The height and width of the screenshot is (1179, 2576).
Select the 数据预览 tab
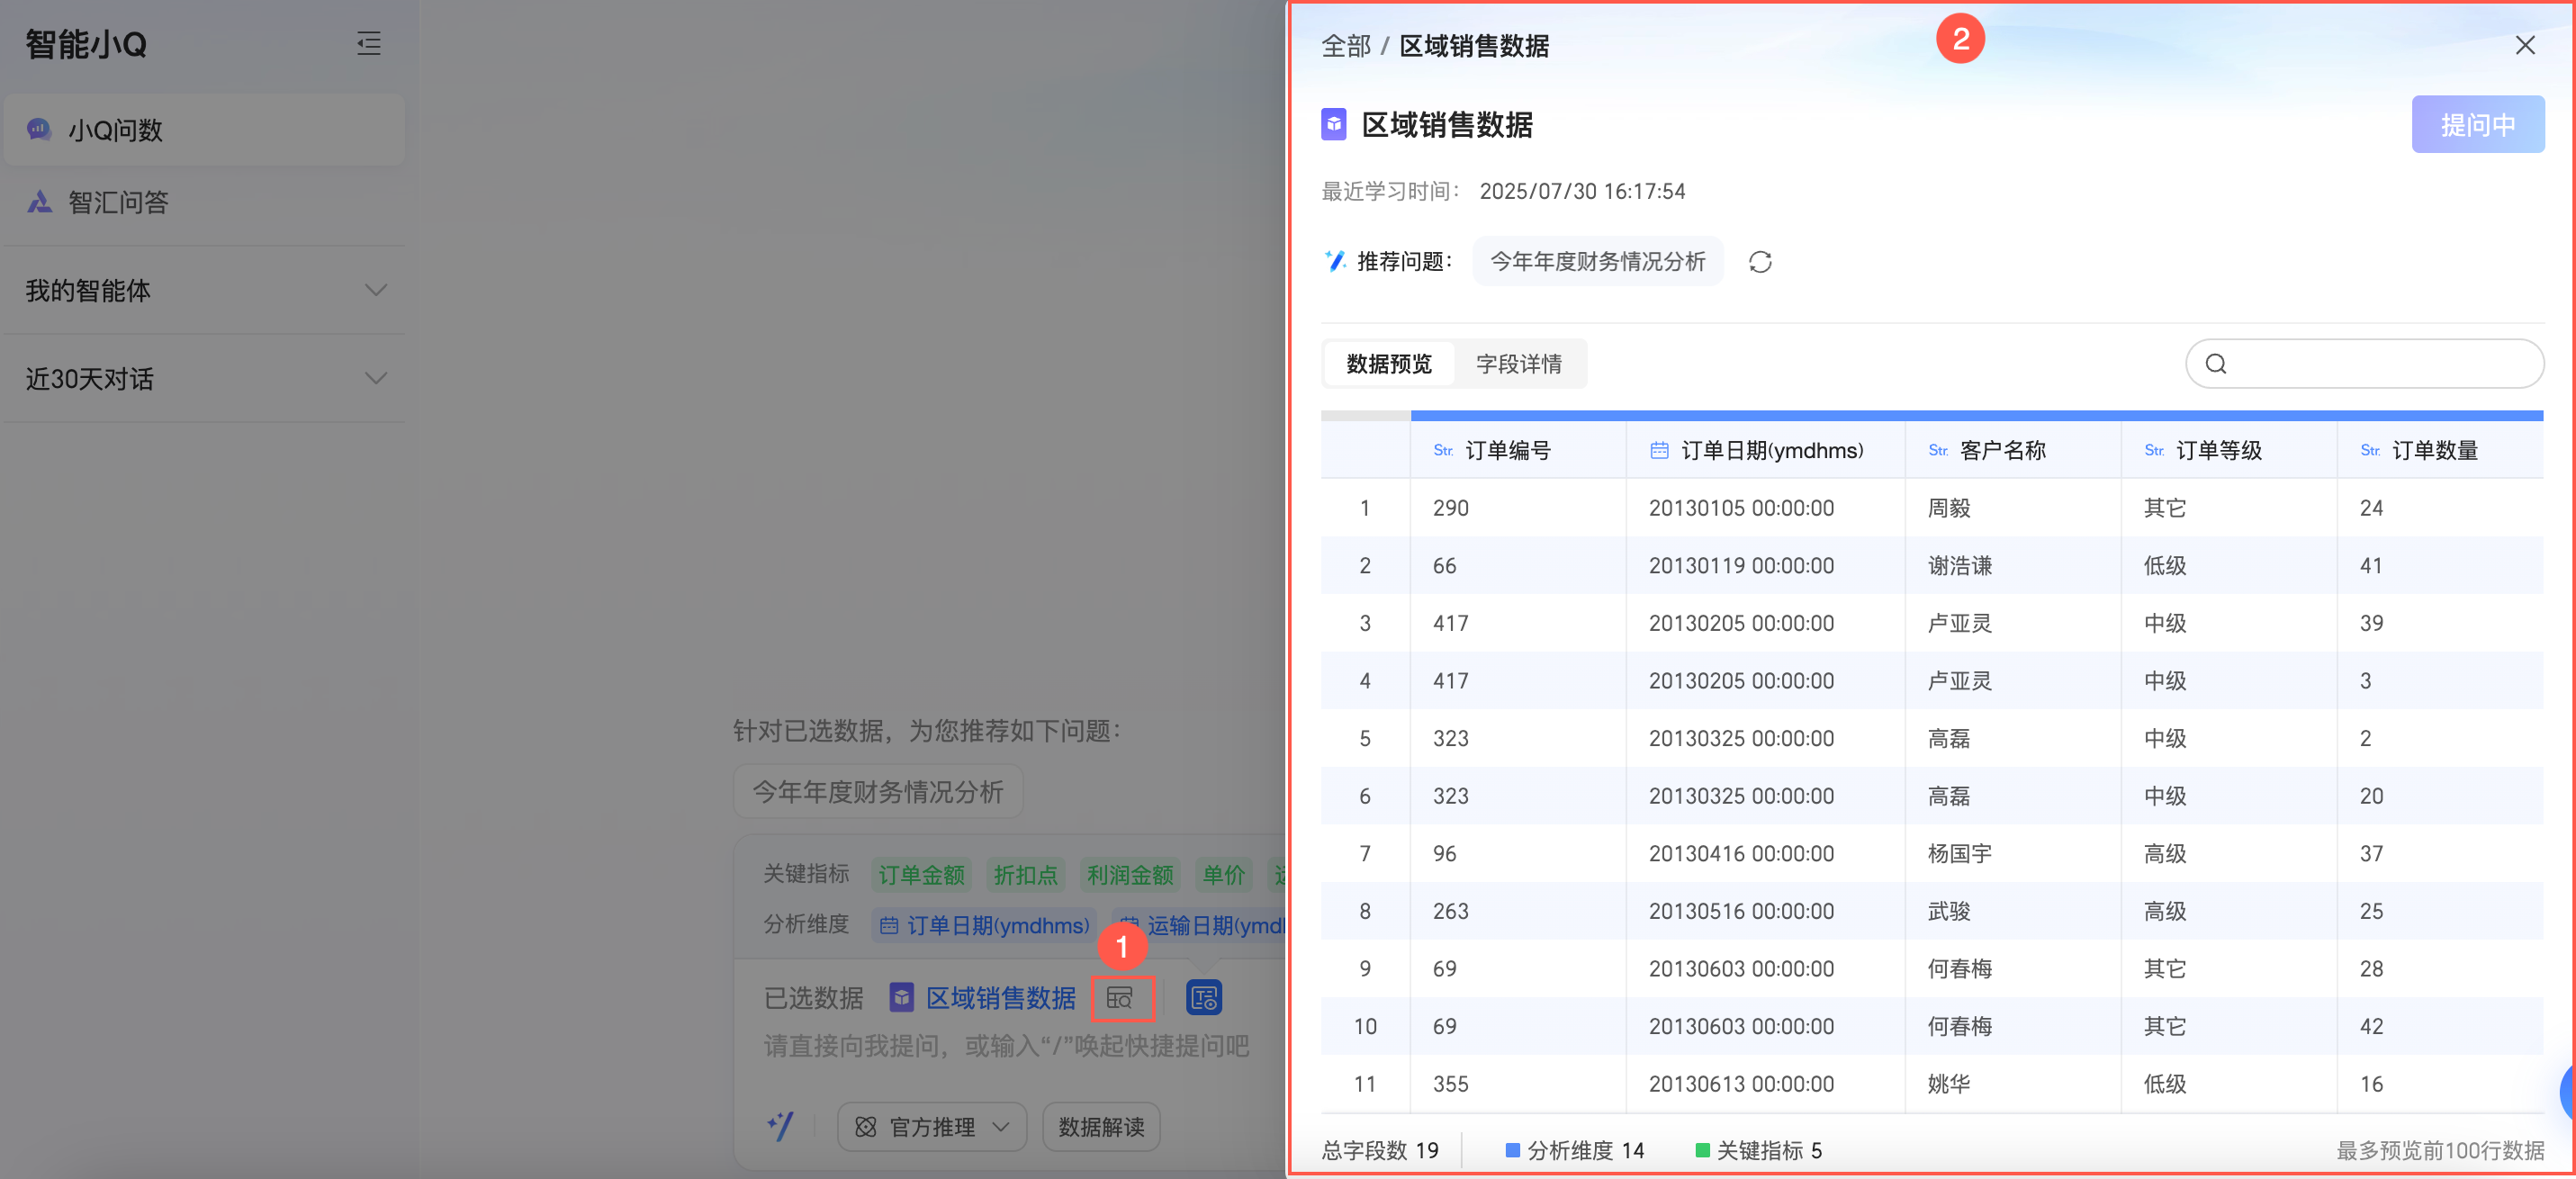(1389, 364)
